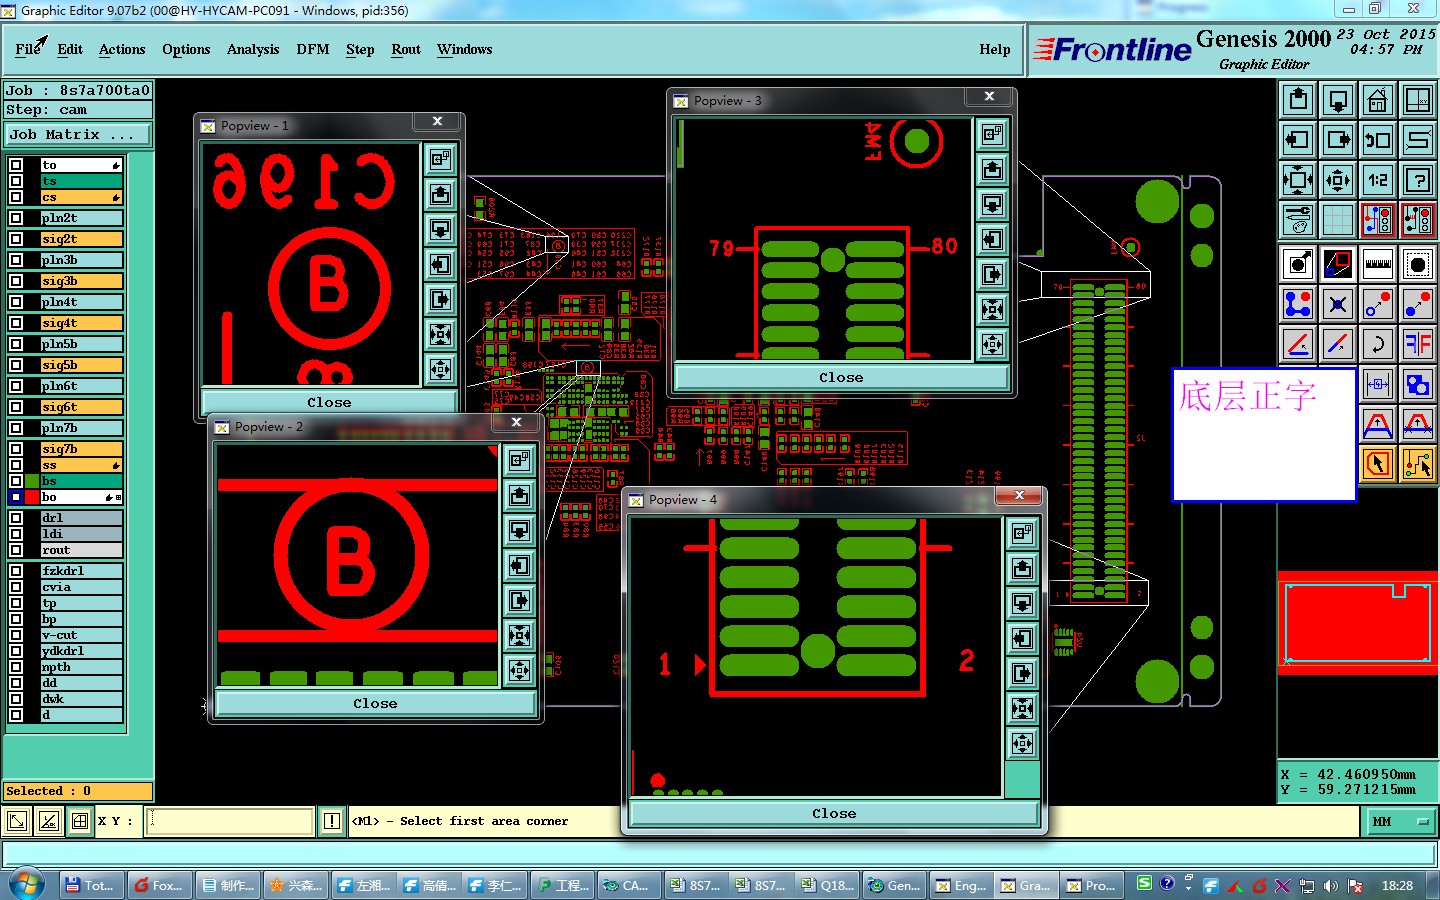Click the Pan Right icon in right toolbar

point(1338,140)
